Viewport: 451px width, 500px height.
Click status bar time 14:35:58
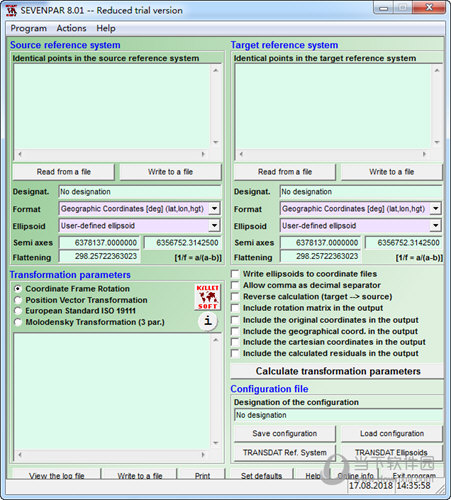(414, 486)
